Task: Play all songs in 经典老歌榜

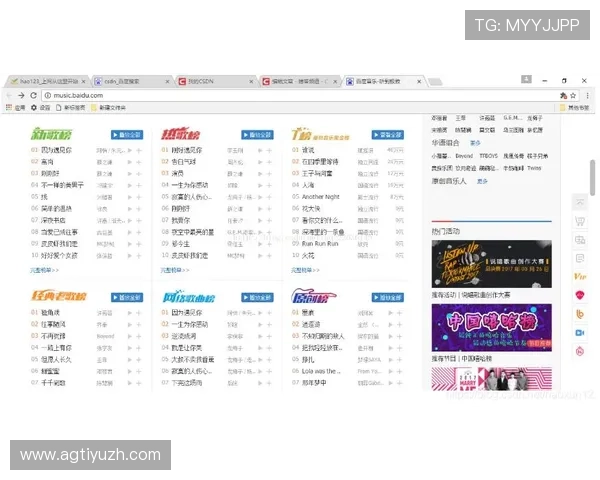Action: click(x=127, y=297)
